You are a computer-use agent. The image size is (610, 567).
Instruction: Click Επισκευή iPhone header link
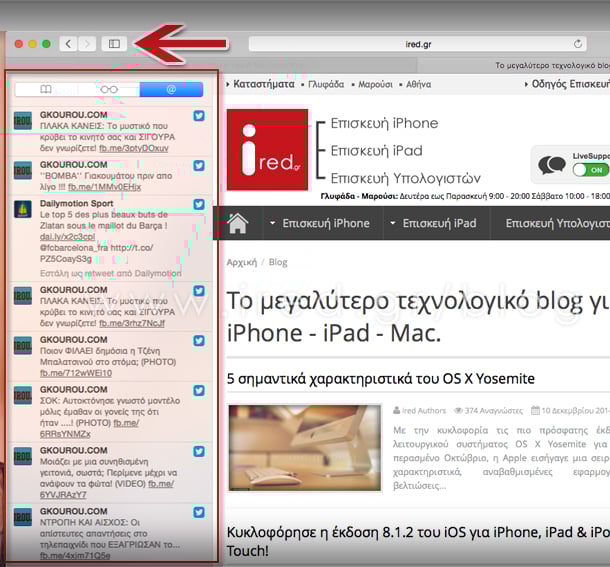pyautogui.click(x=384, y=123)
